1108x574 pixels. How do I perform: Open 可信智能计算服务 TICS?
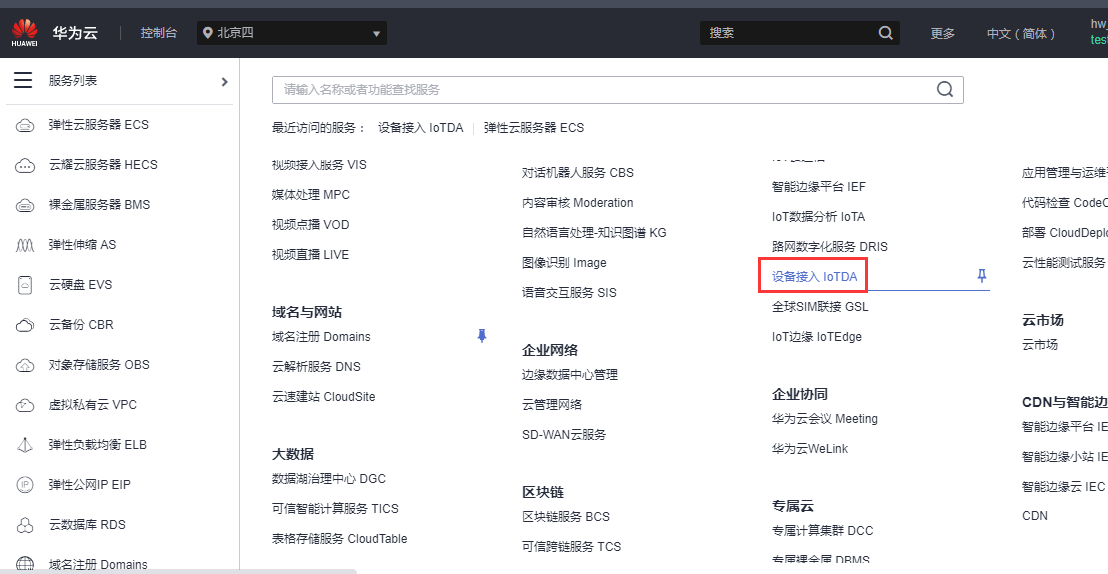(335, 508)
